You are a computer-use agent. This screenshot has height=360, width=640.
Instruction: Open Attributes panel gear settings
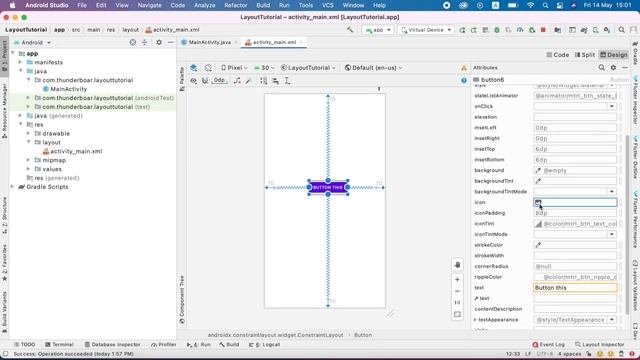[x=613, y=68]
